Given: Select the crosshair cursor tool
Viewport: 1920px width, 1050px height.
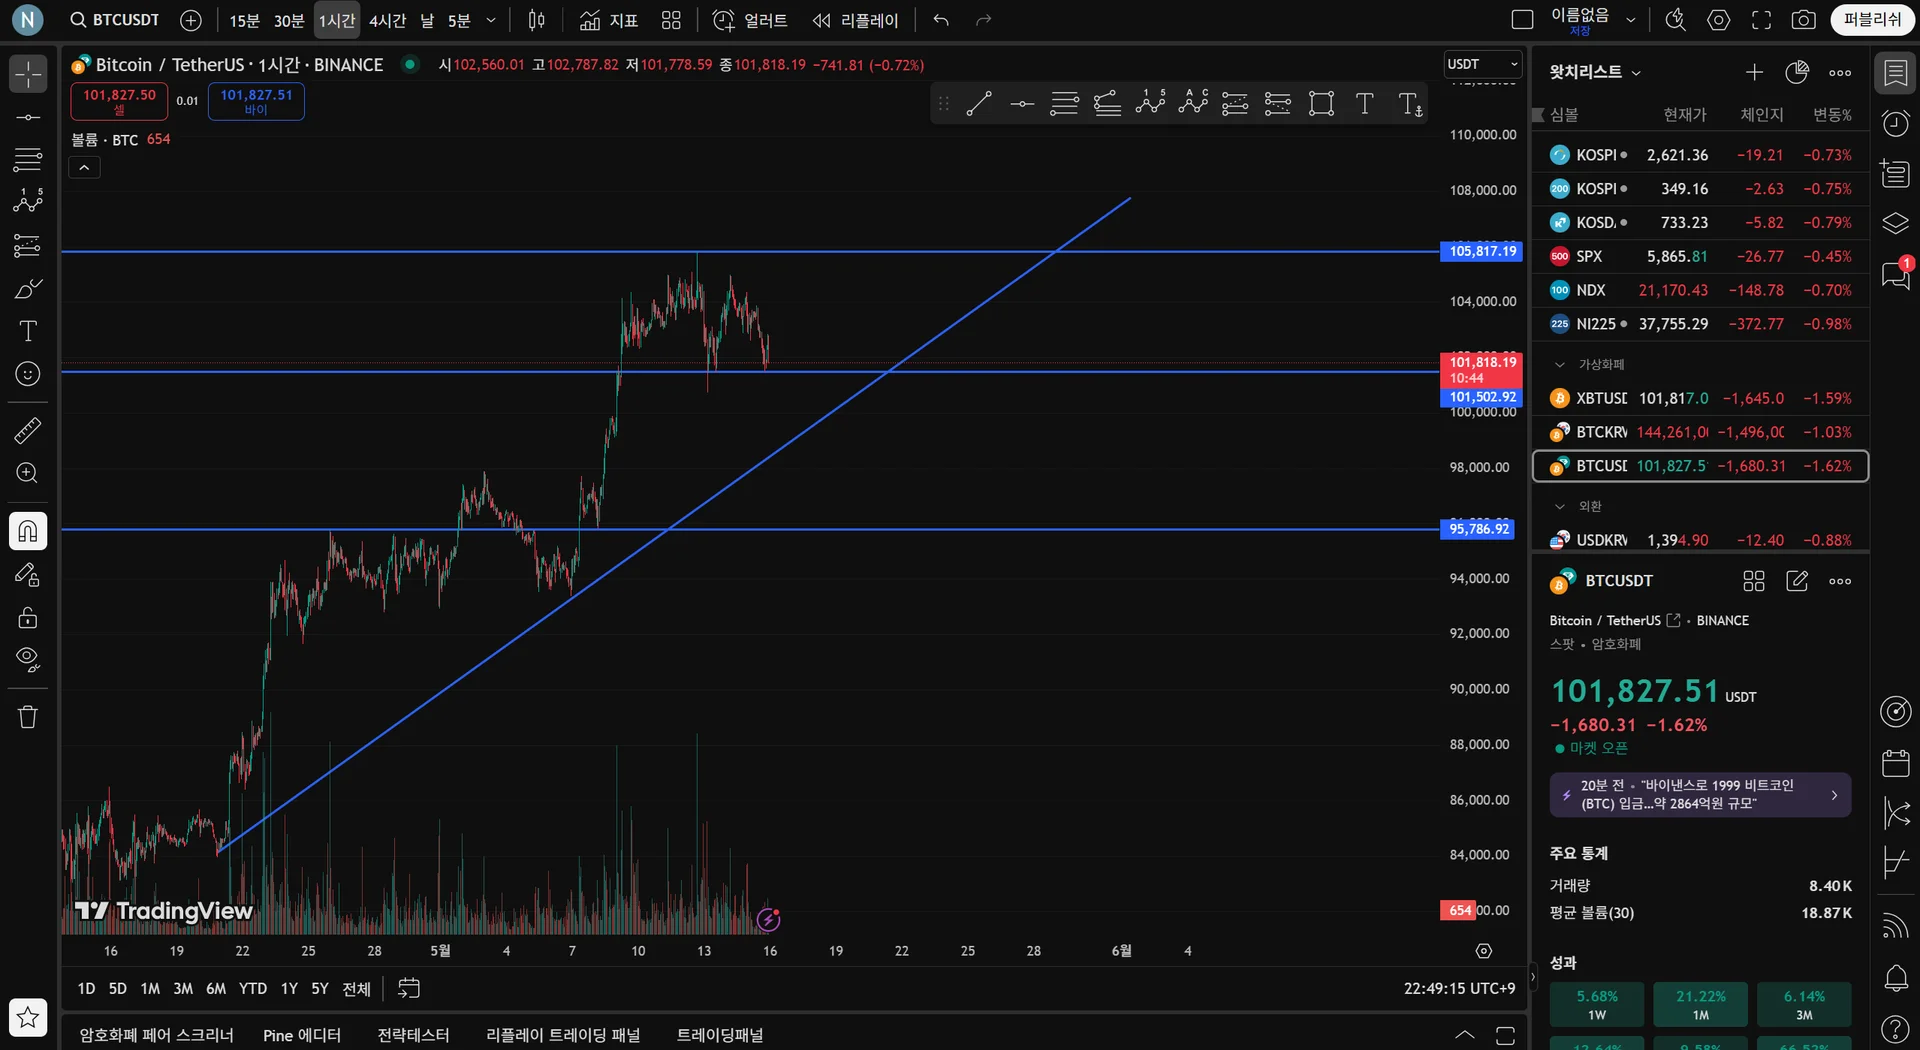Looking at the screenshot, I should [x=28, y=74].
